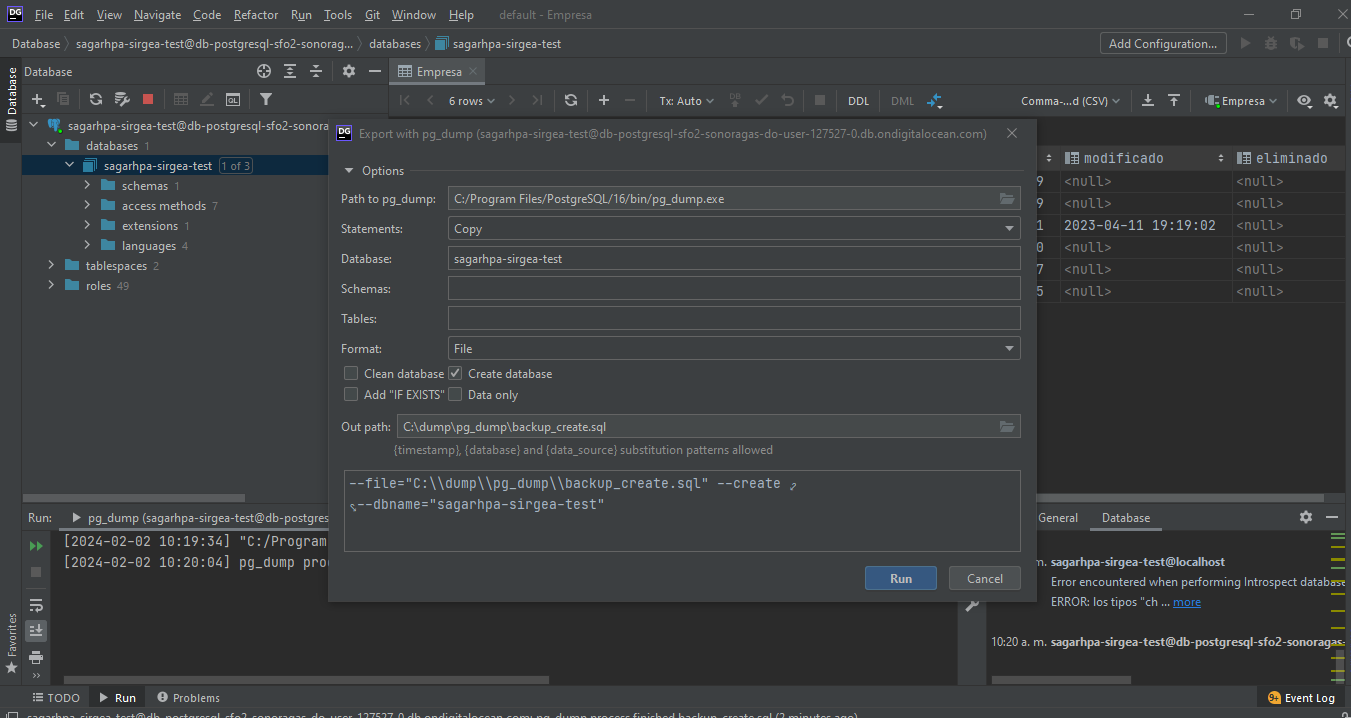
Task: Open the Problems tool window tab
Action: point(187,698)
